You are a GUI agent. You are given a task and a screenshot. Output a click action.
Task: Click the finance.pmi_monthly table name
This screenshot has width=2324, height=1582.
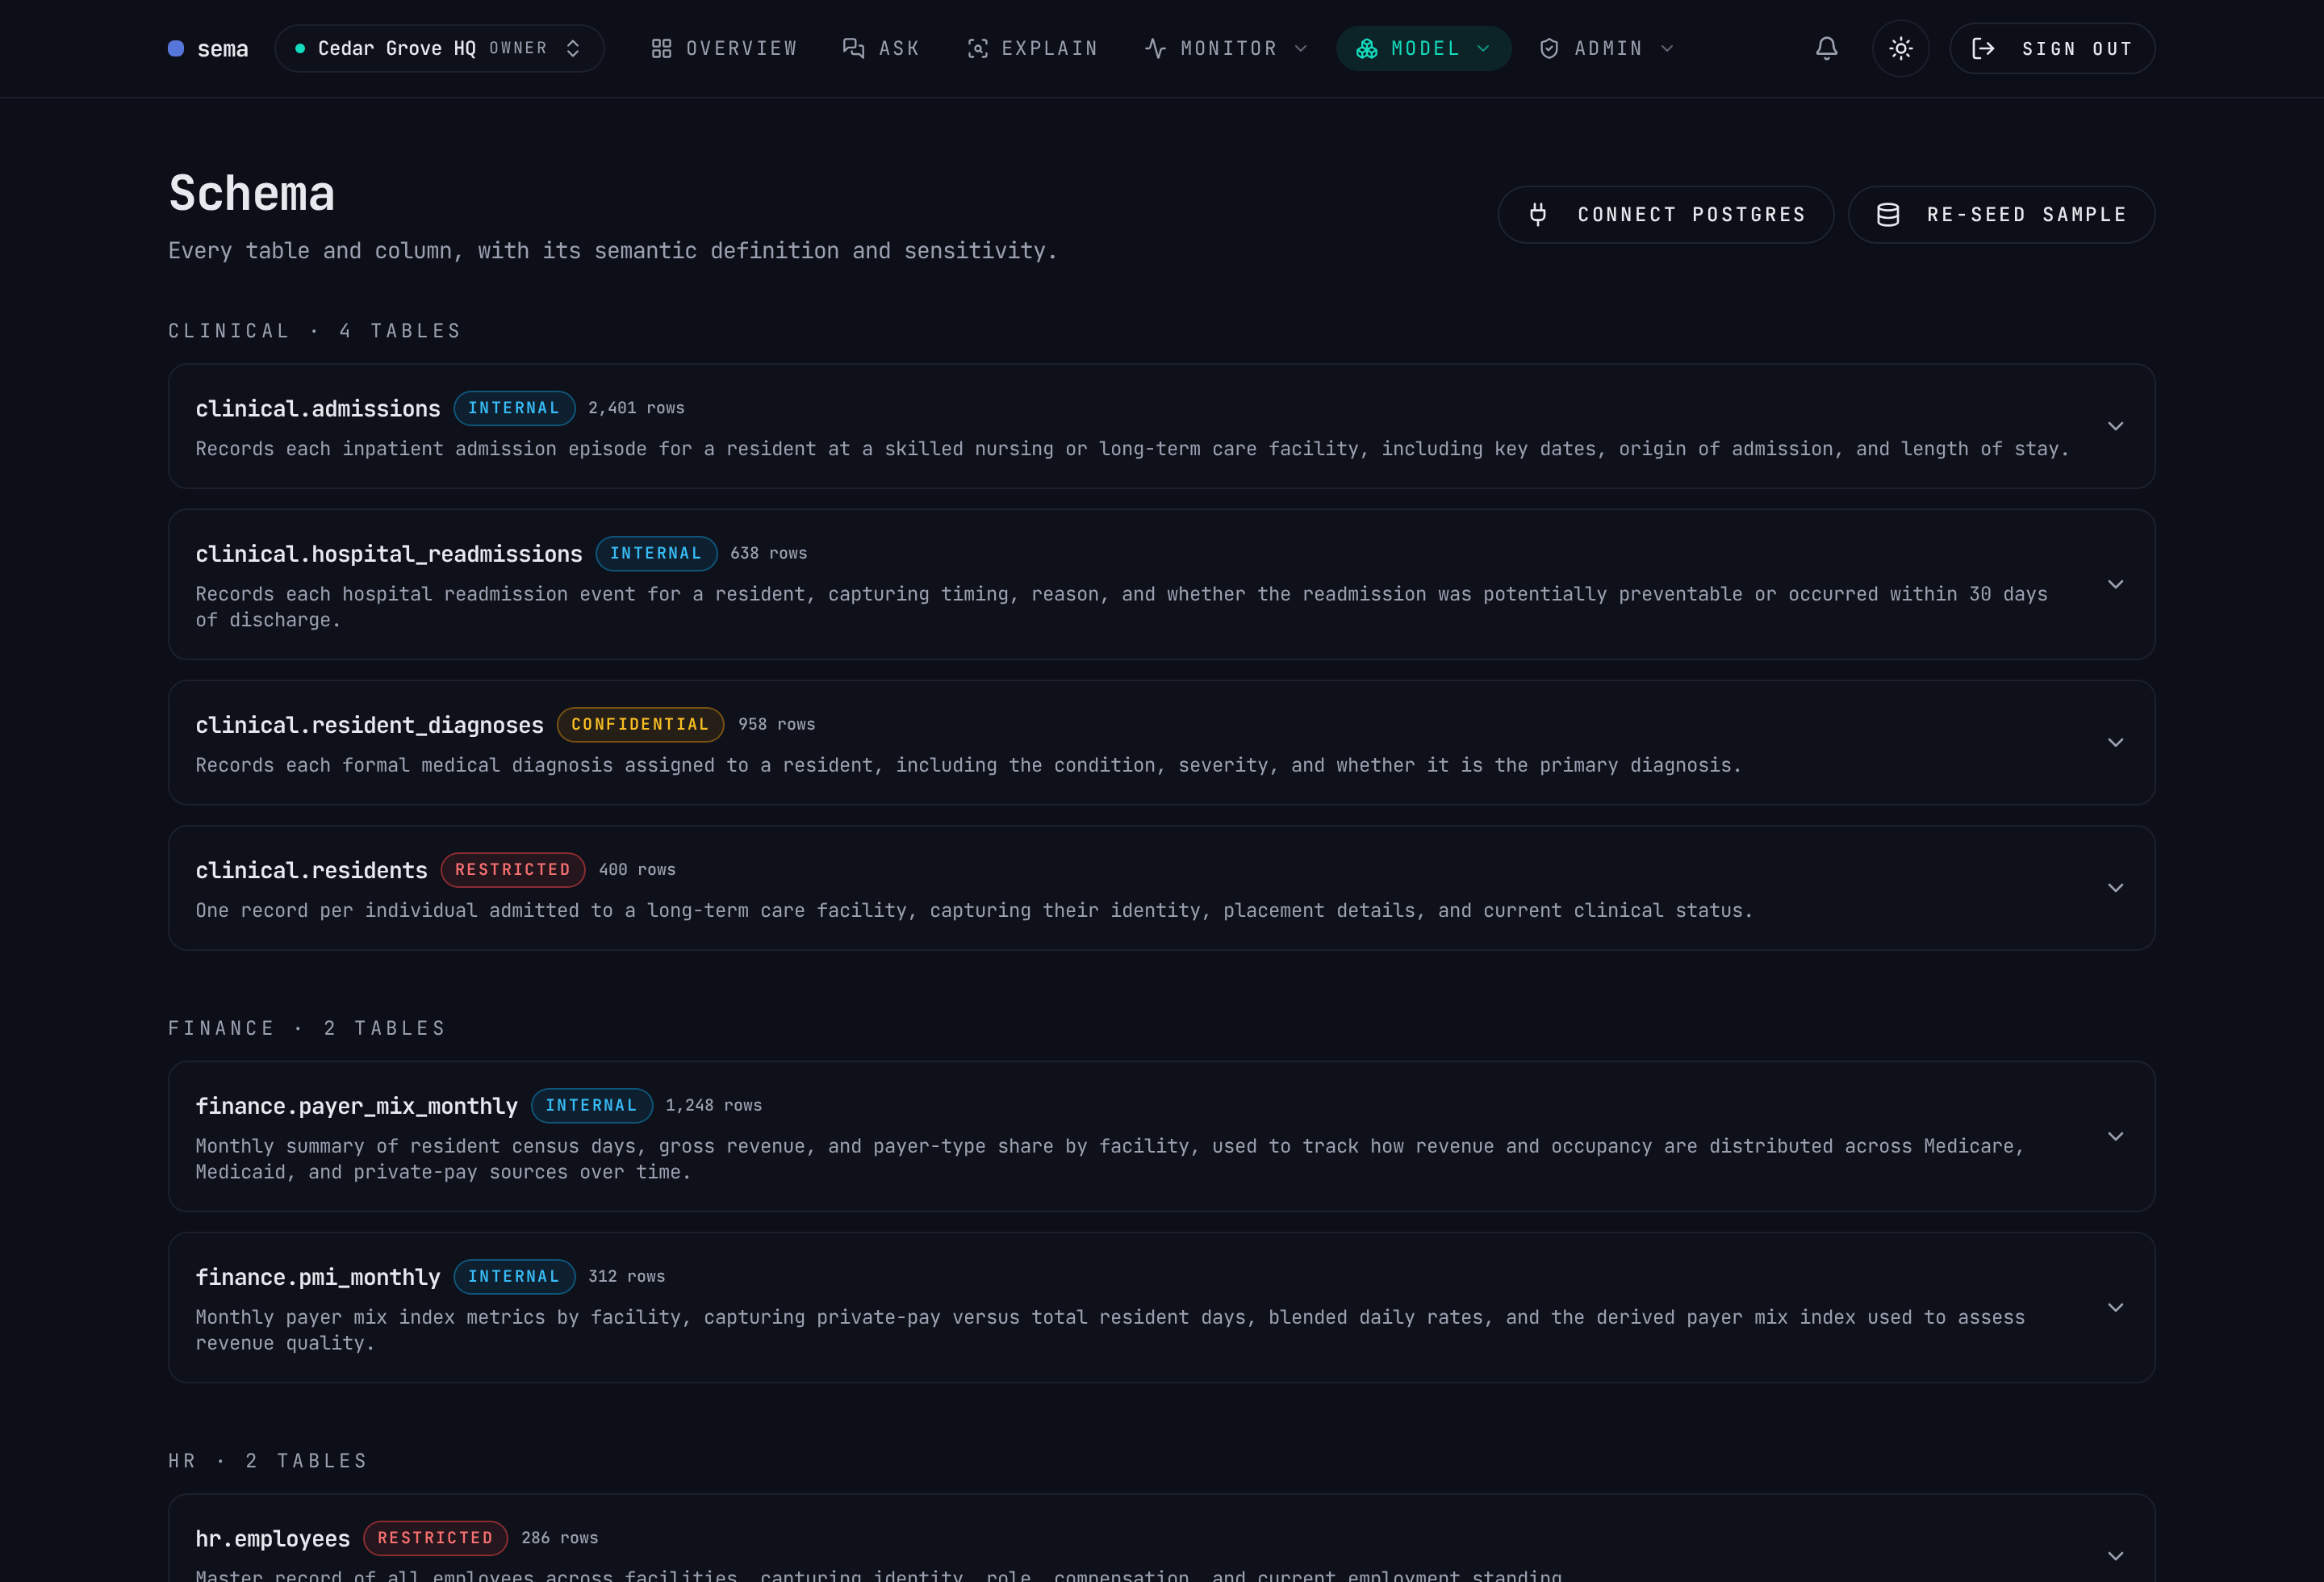click(x=318, y=1277)
